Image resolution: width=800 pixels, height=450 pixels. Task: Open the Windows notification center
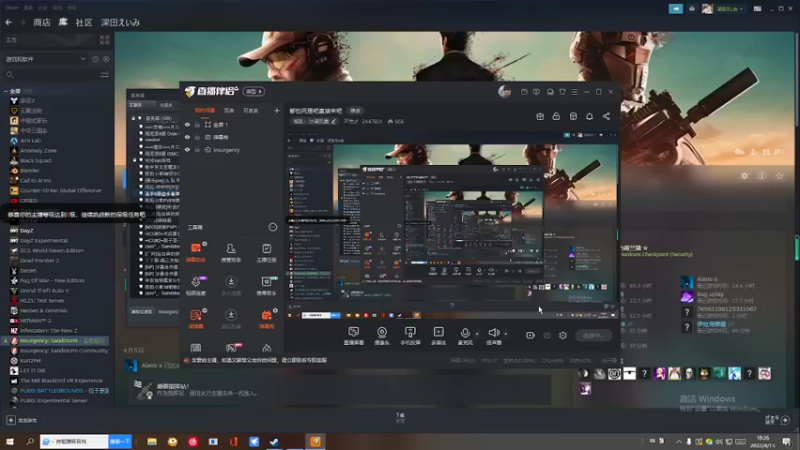(x=786, y=441)
